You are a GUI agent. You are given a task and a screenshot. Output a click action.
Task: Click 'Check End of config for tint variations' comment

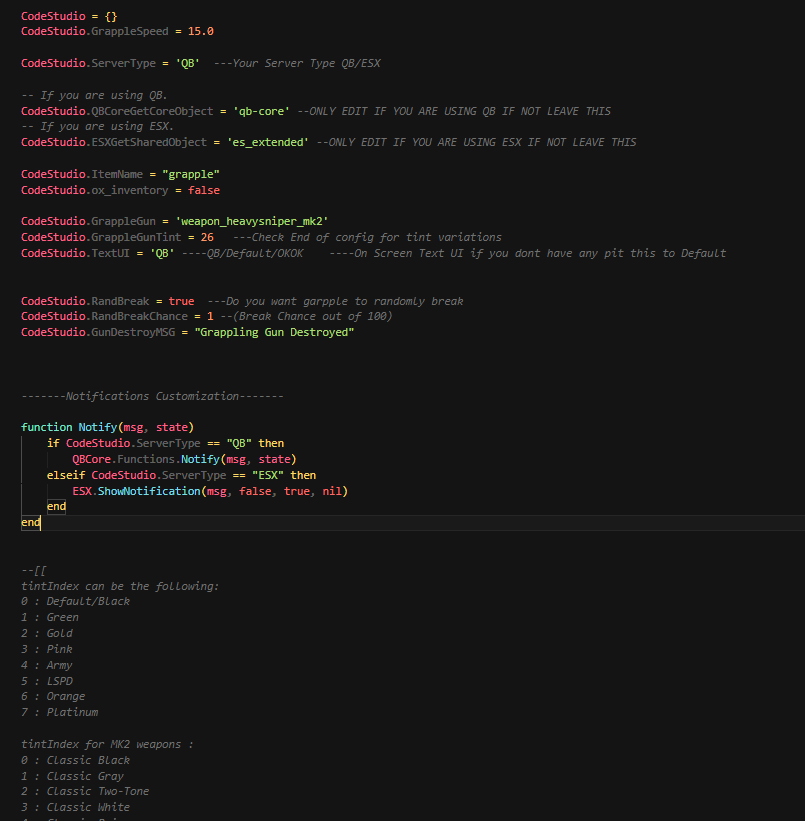[x=367, y=238]
